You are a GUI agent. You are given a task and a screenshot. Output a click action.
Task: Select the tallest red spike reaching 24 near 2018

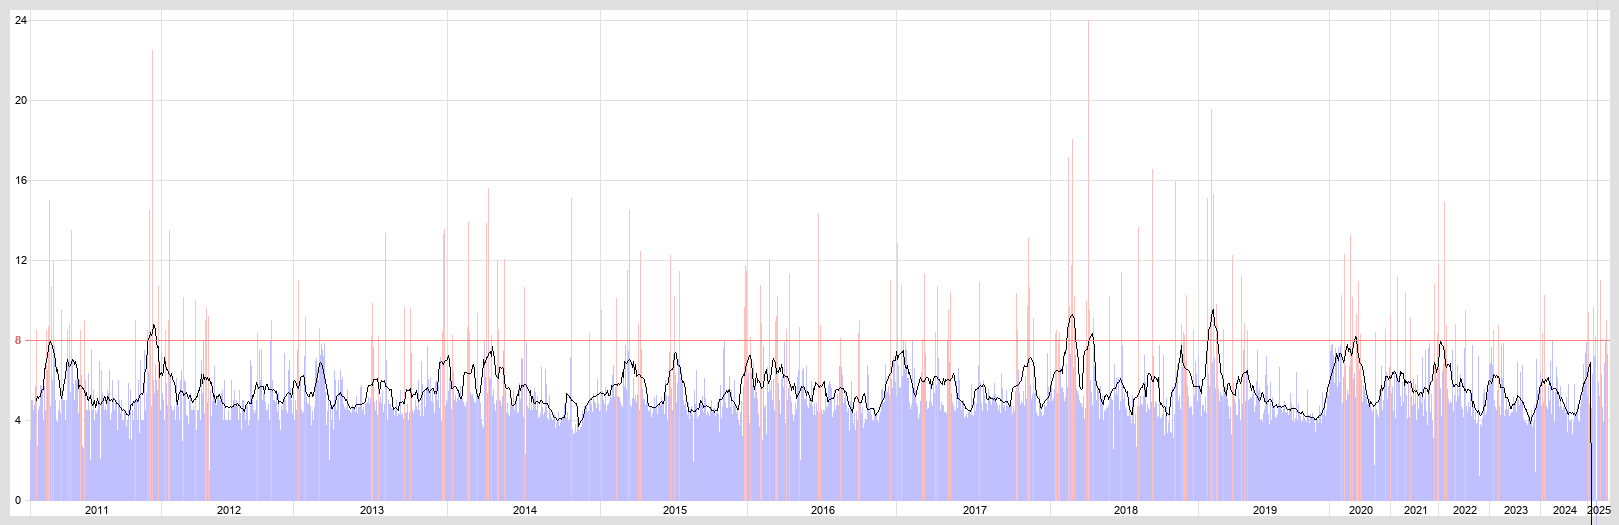click(1088, 260)
